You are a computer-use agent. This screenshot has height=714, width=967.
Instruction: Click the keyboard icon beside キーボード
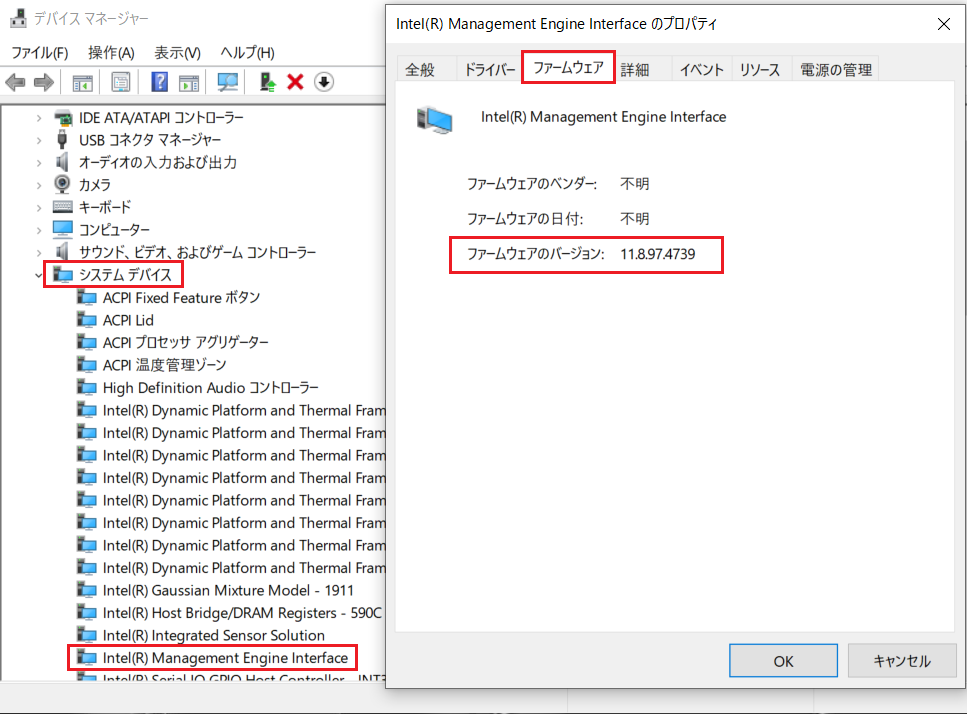[63, 207]
